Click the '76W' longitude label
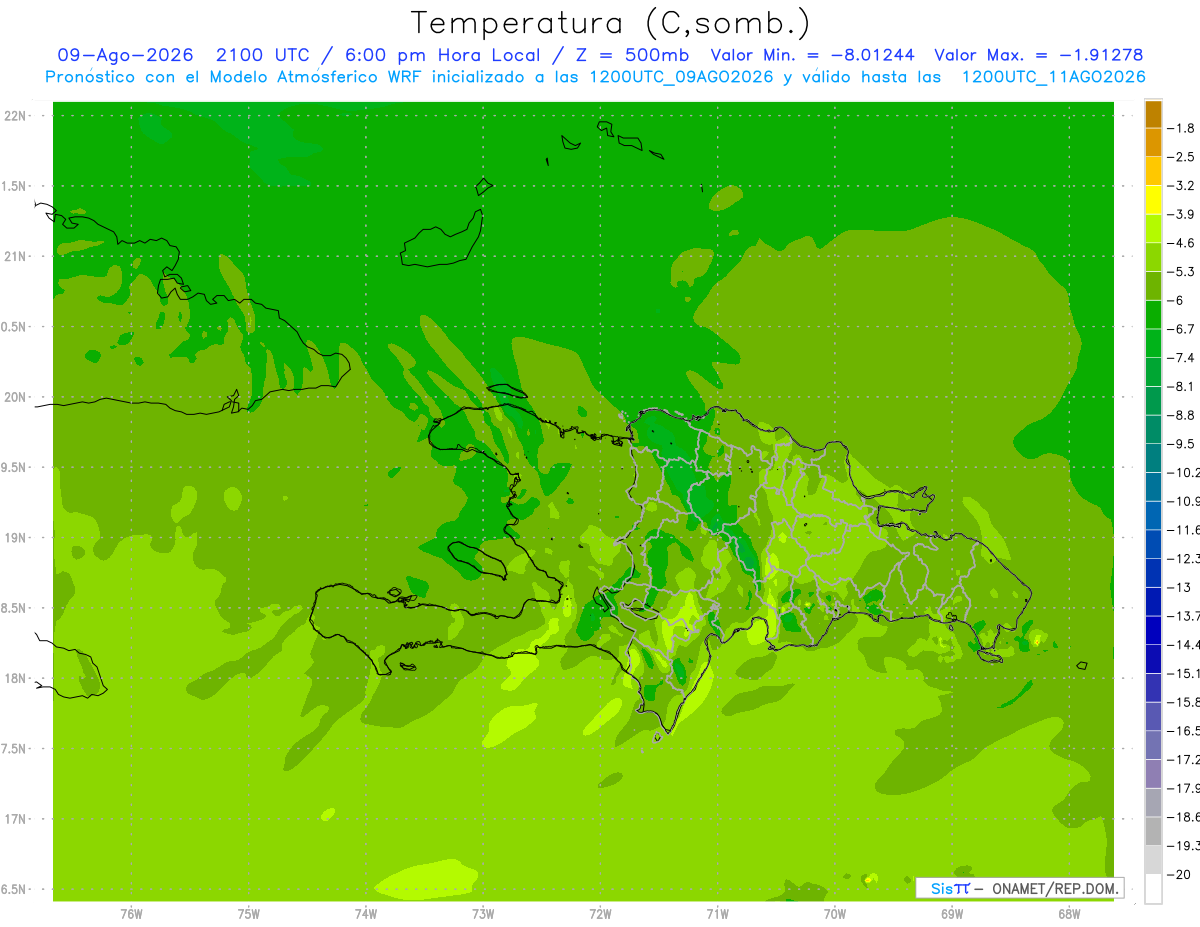 tap(131, 913)
